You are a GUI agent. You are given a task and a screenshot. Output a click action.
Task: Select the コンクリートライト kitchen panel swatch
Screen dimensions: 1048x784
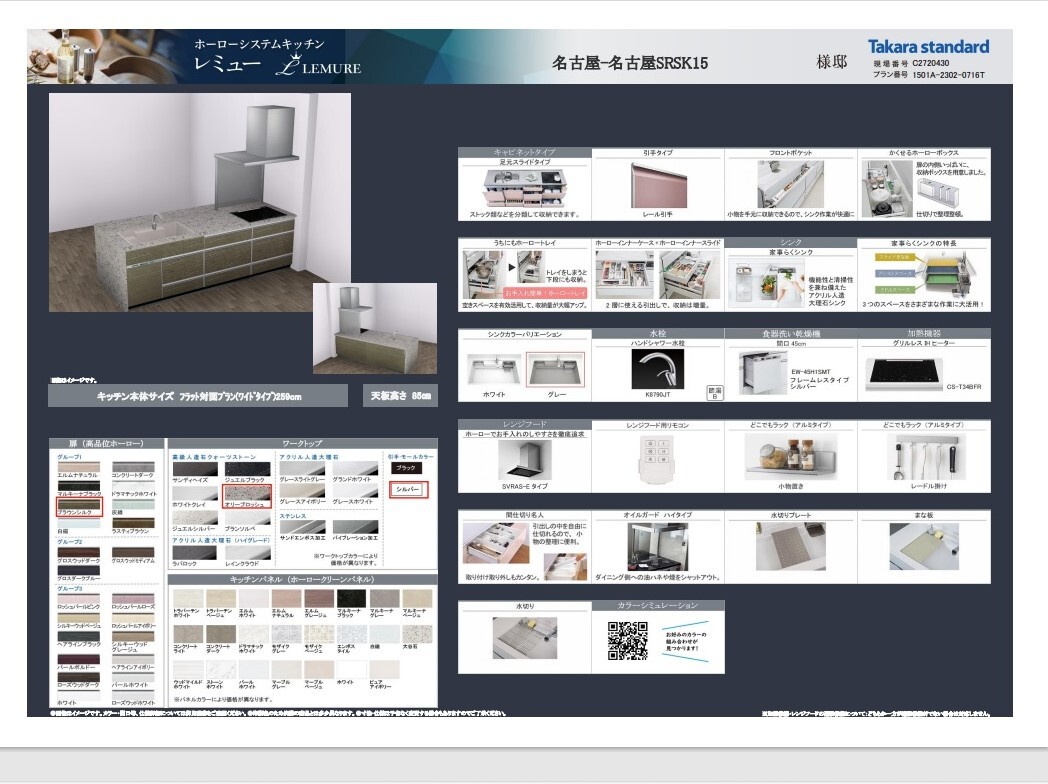187,634
